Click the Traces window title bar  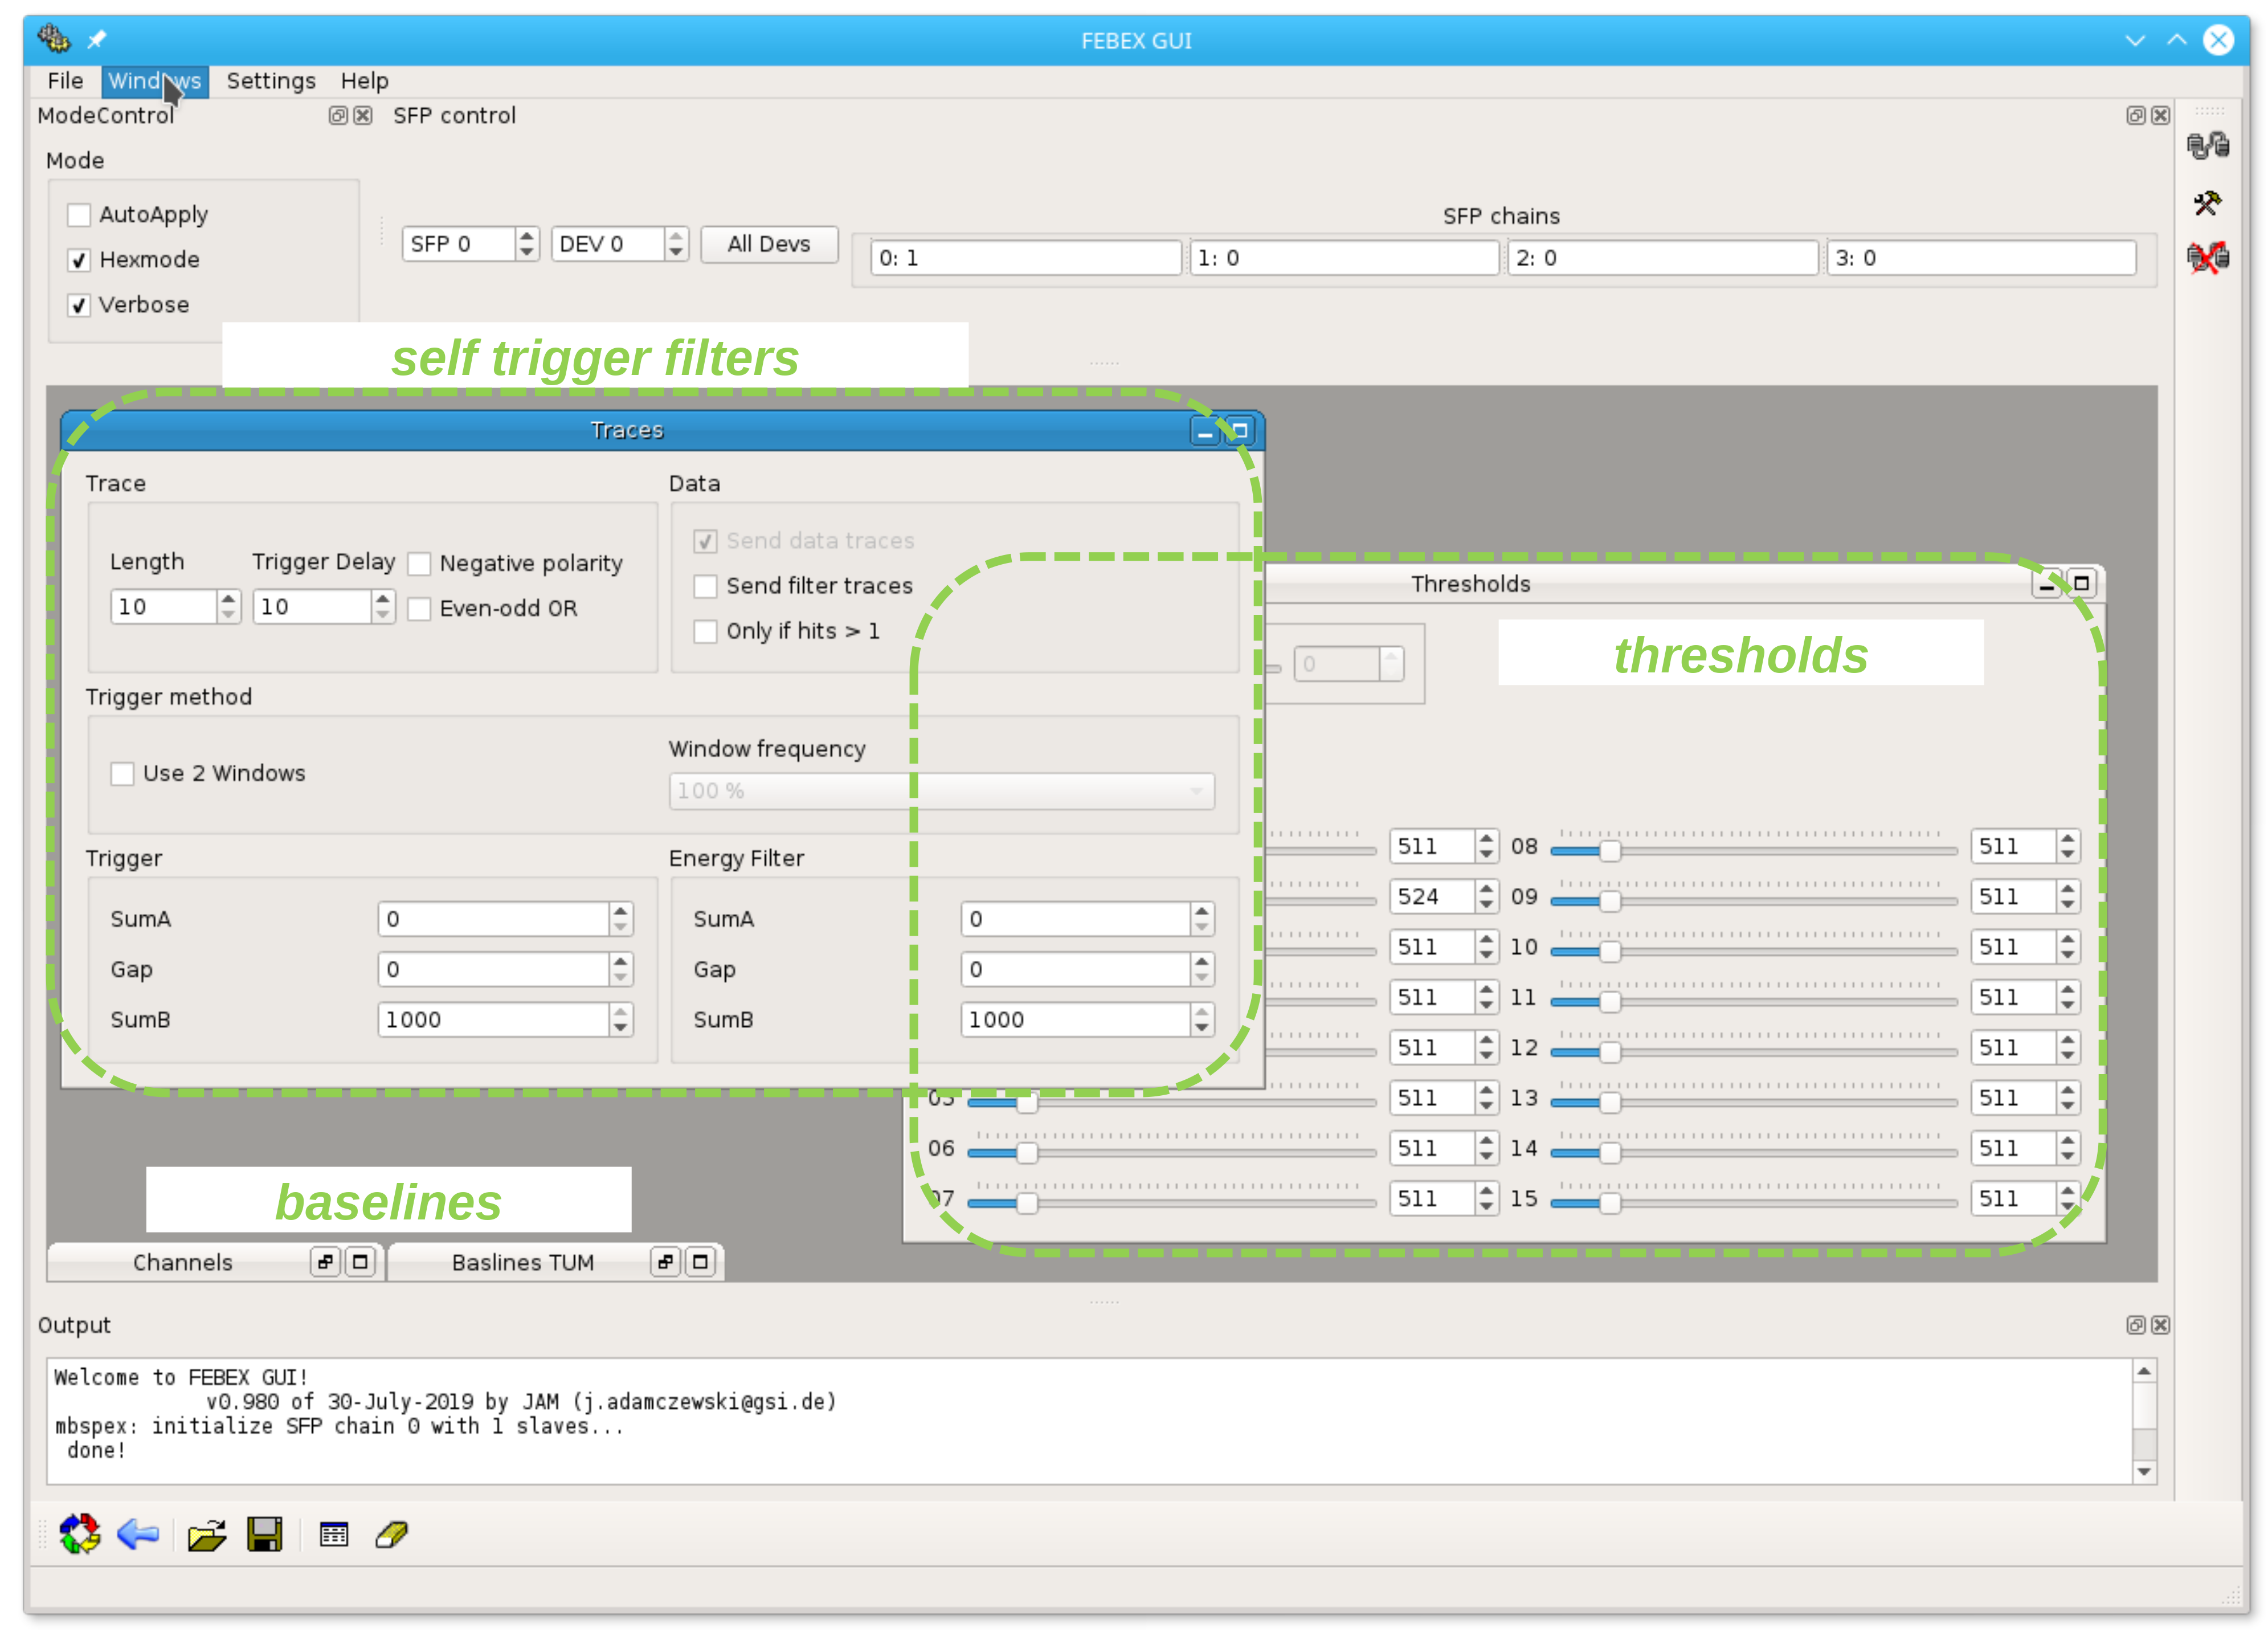[626, 430]
